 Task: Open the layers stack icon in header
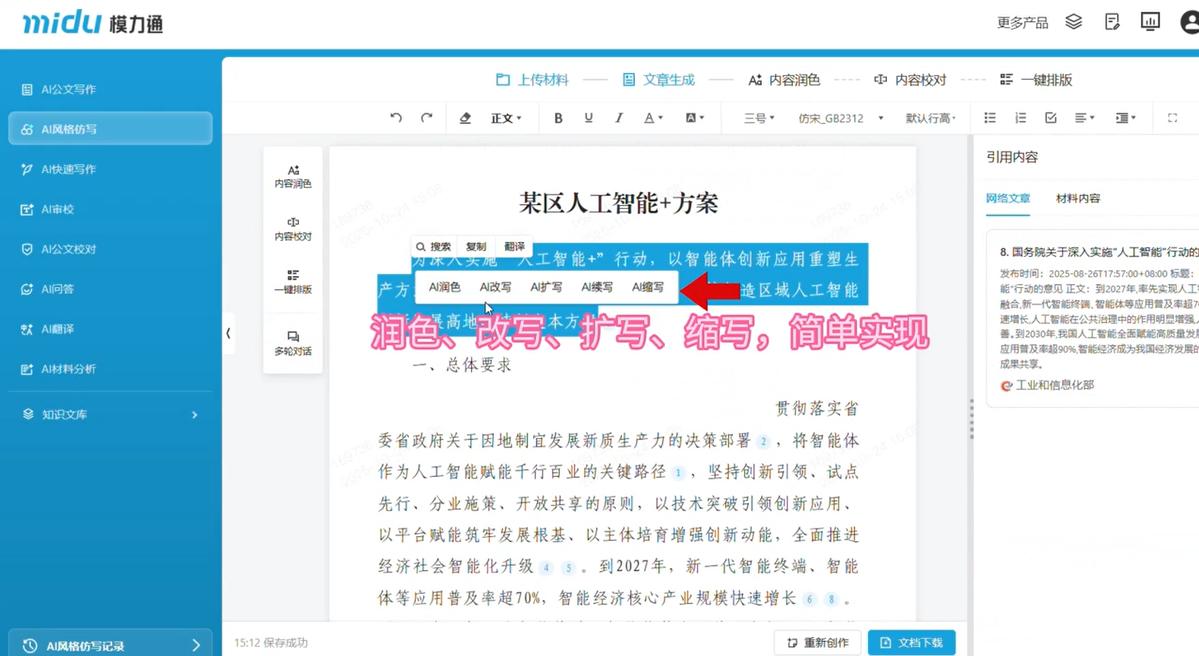pyautogui.click(x=1074, y=22)
